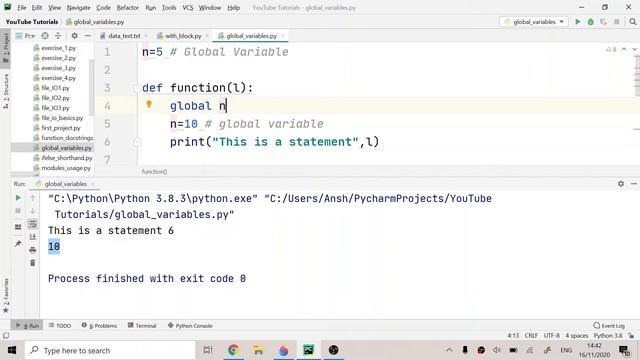
Task: Open the Tools menu
Action: tap(169, 7)
